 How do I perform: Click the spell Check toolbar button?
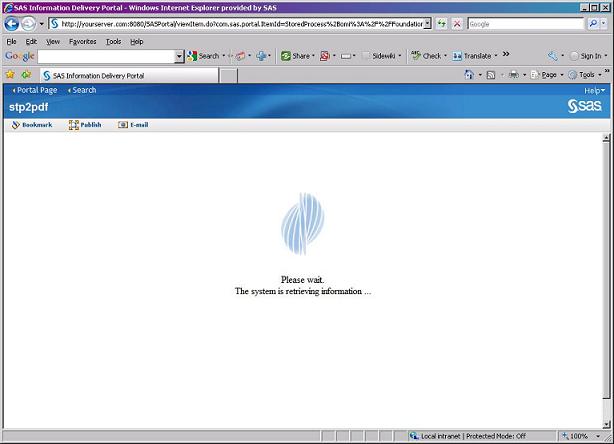point(426,56)
